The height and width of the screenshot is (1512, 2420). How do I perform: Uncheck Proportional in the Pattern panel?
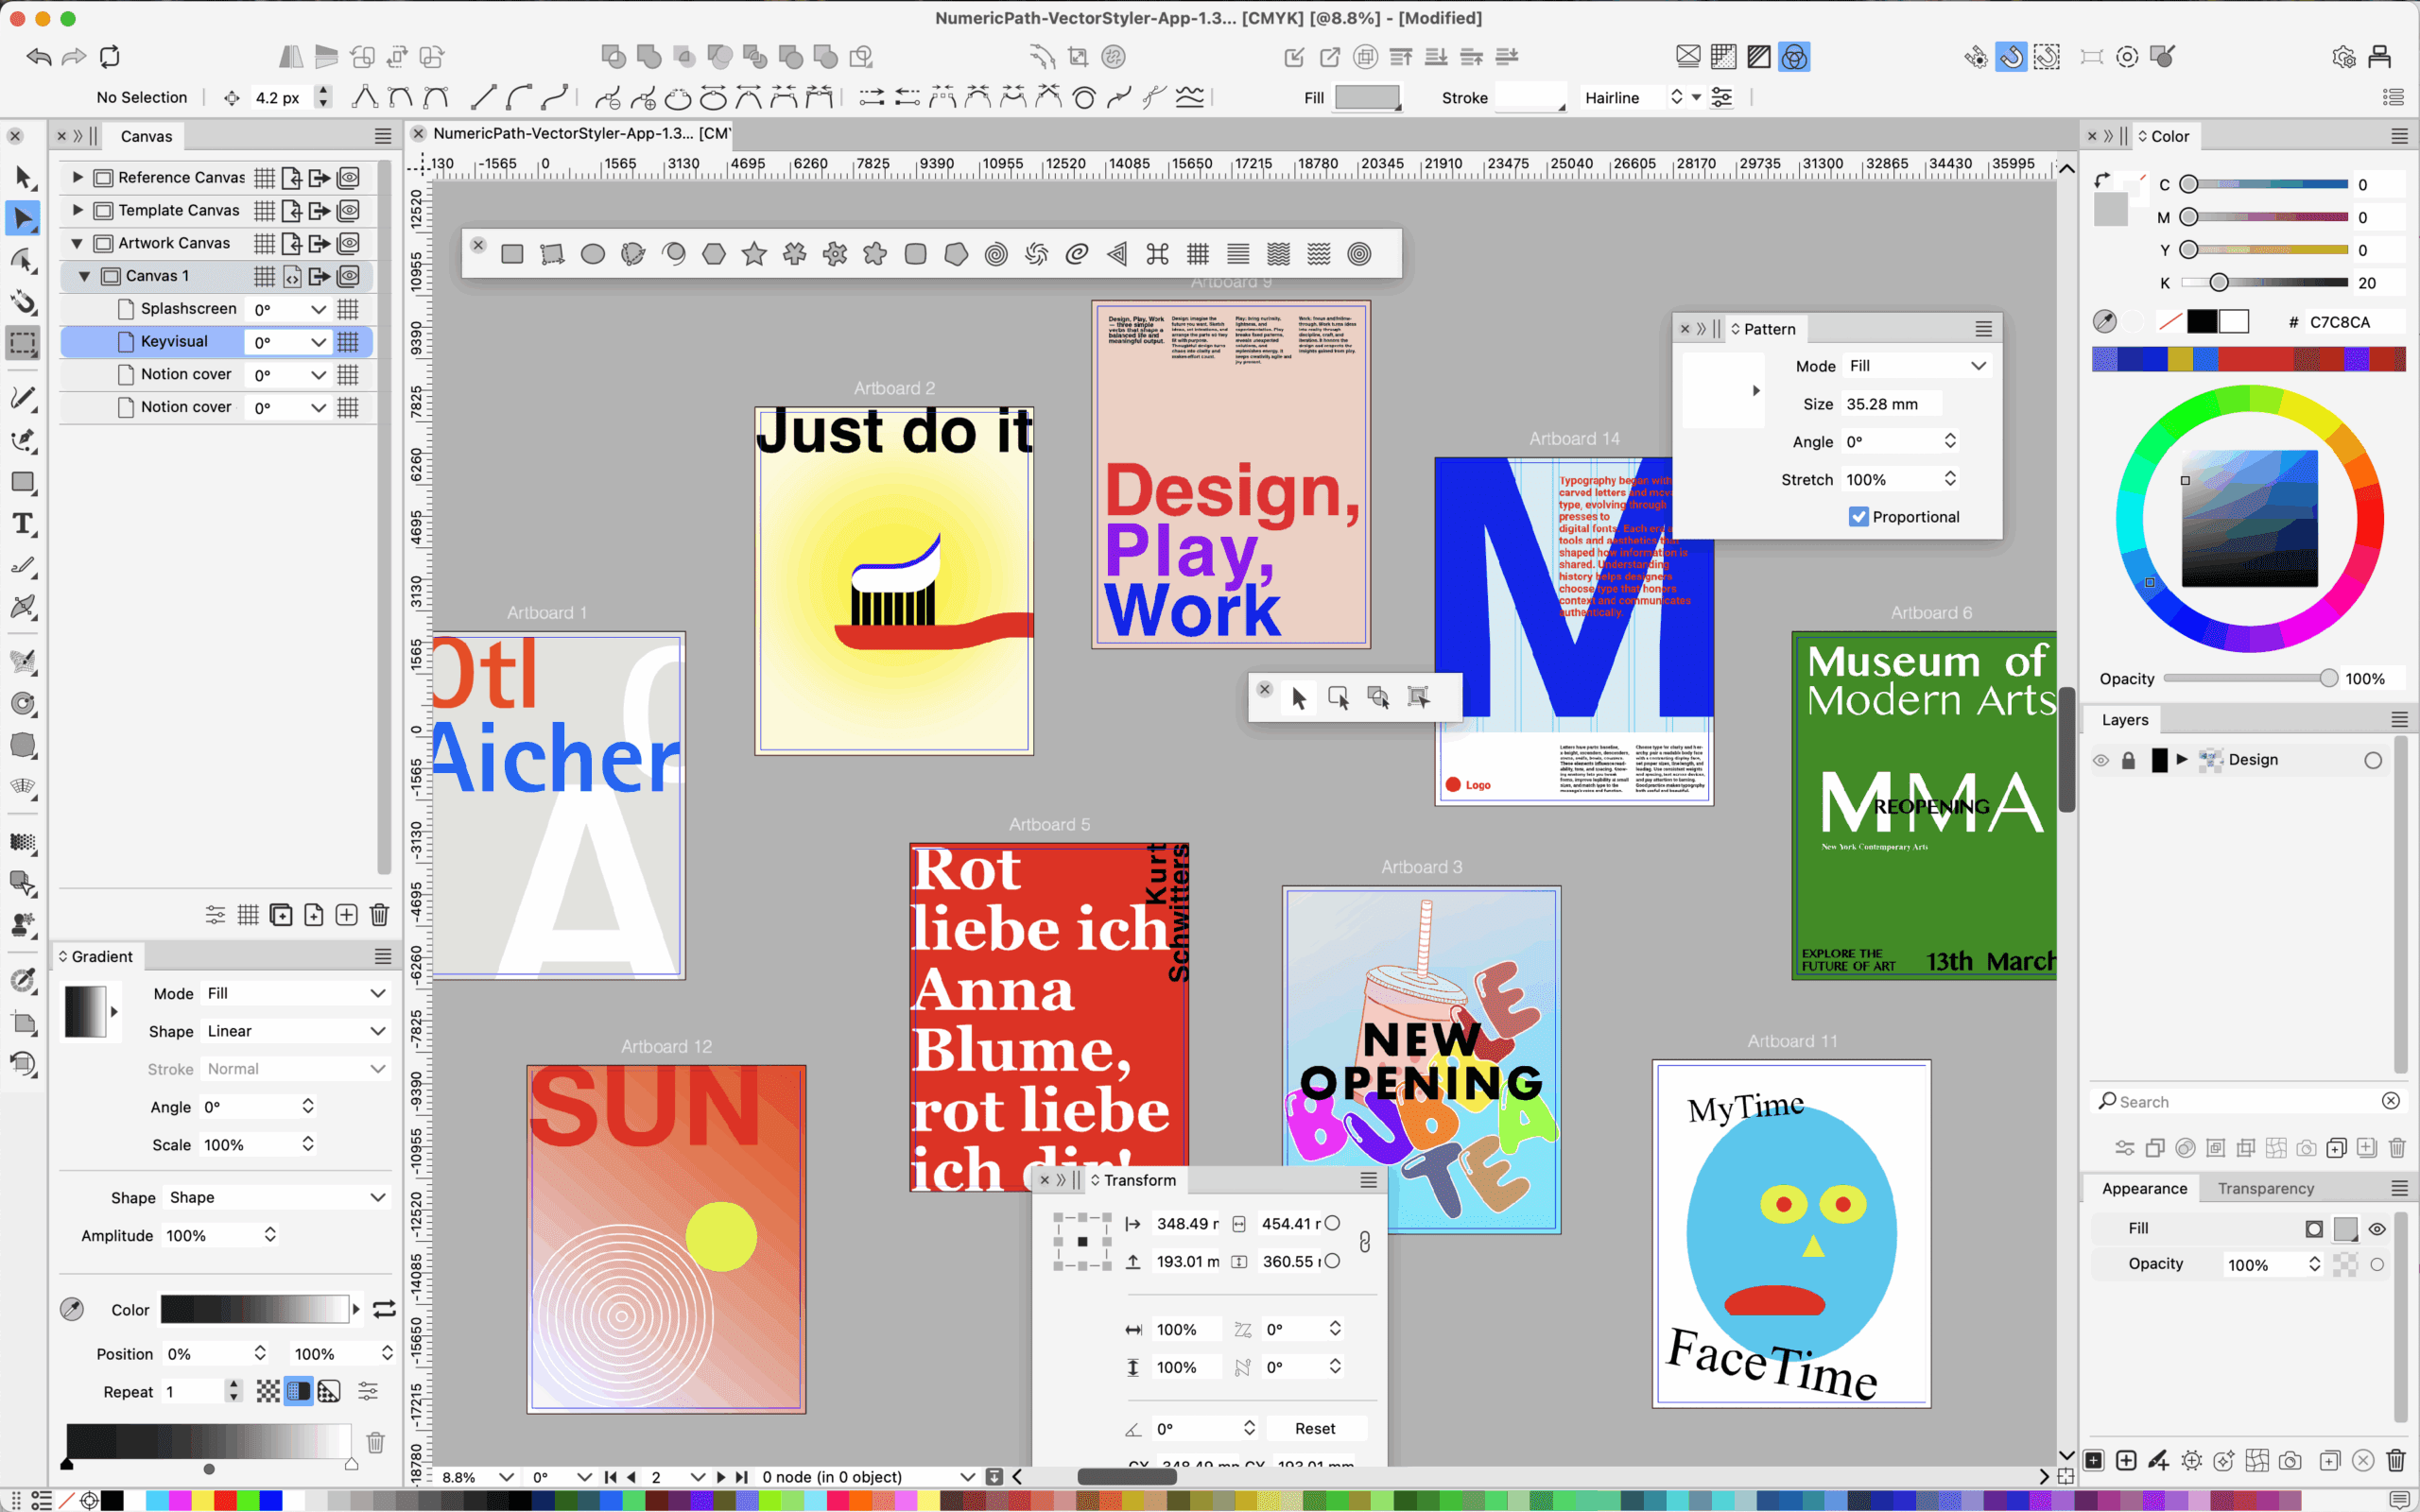[1859, 516]
